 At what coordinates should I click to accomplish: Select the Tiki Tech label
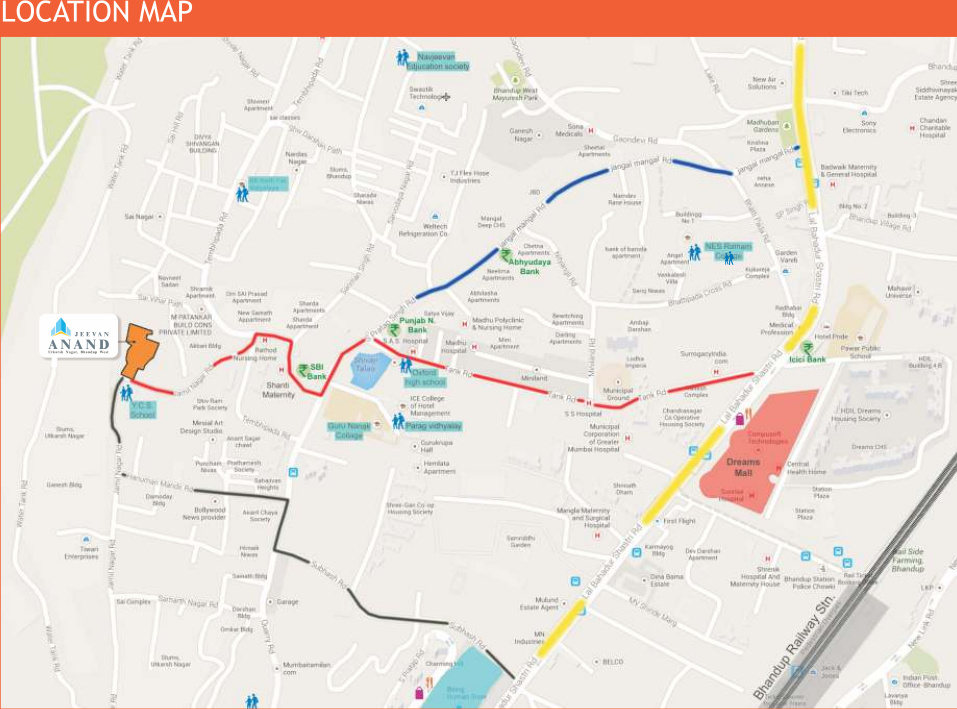pyautogui.click(x=854, y=93)
